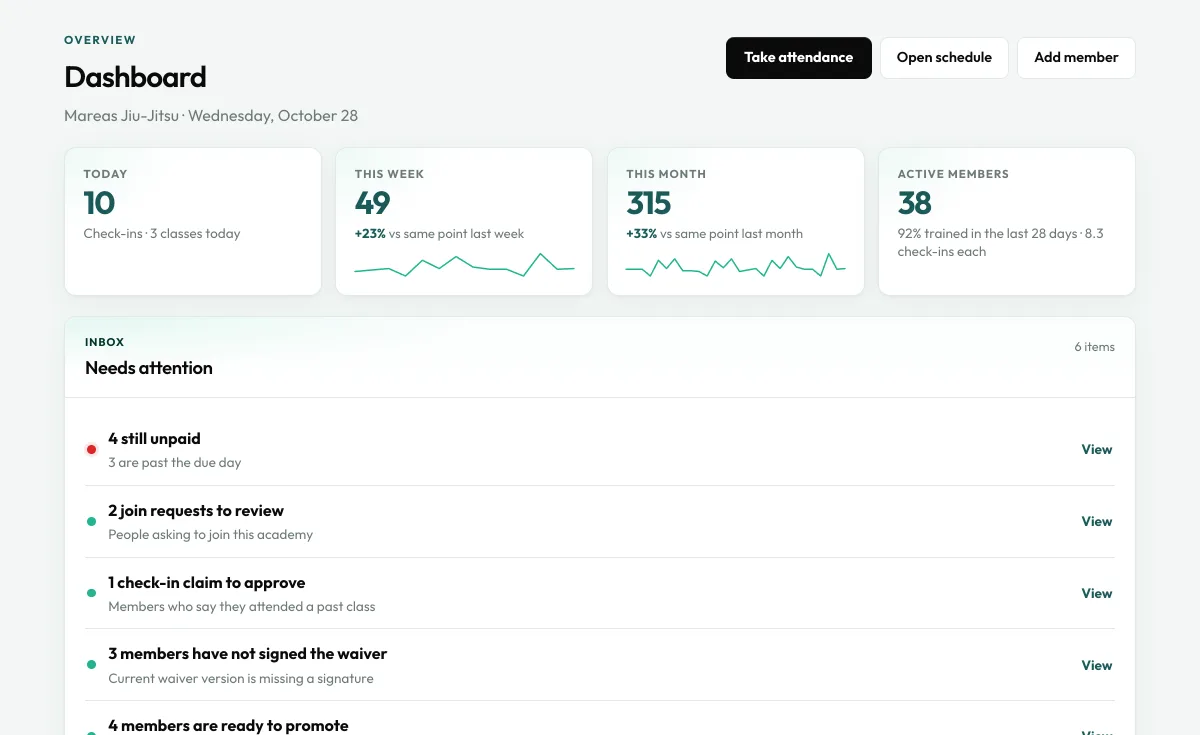1200x735 pixels.
Task: Select the Active Members card showing 38
Action: (x=1007, y=222)
